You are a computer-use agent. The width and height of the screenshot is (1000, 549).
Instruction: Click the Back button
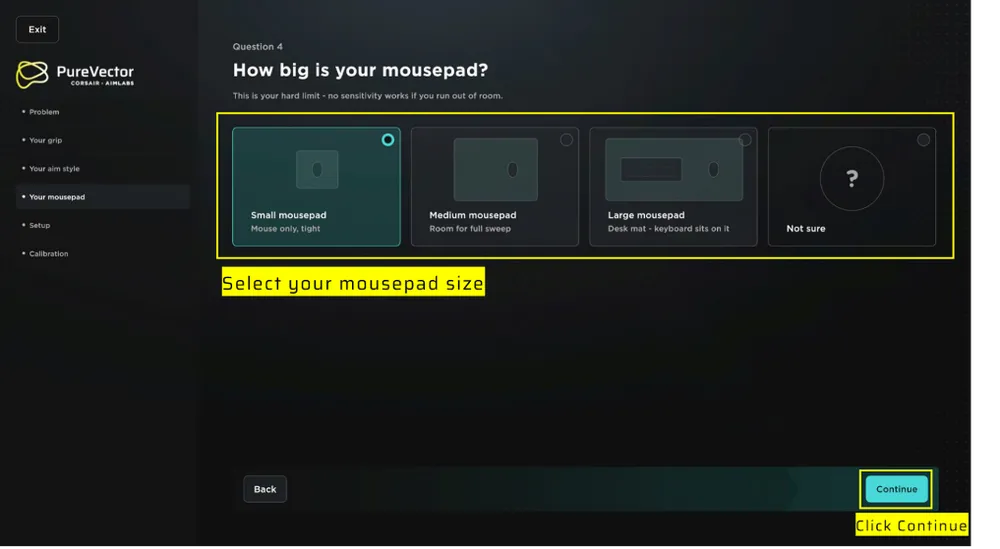pos(265,489)
